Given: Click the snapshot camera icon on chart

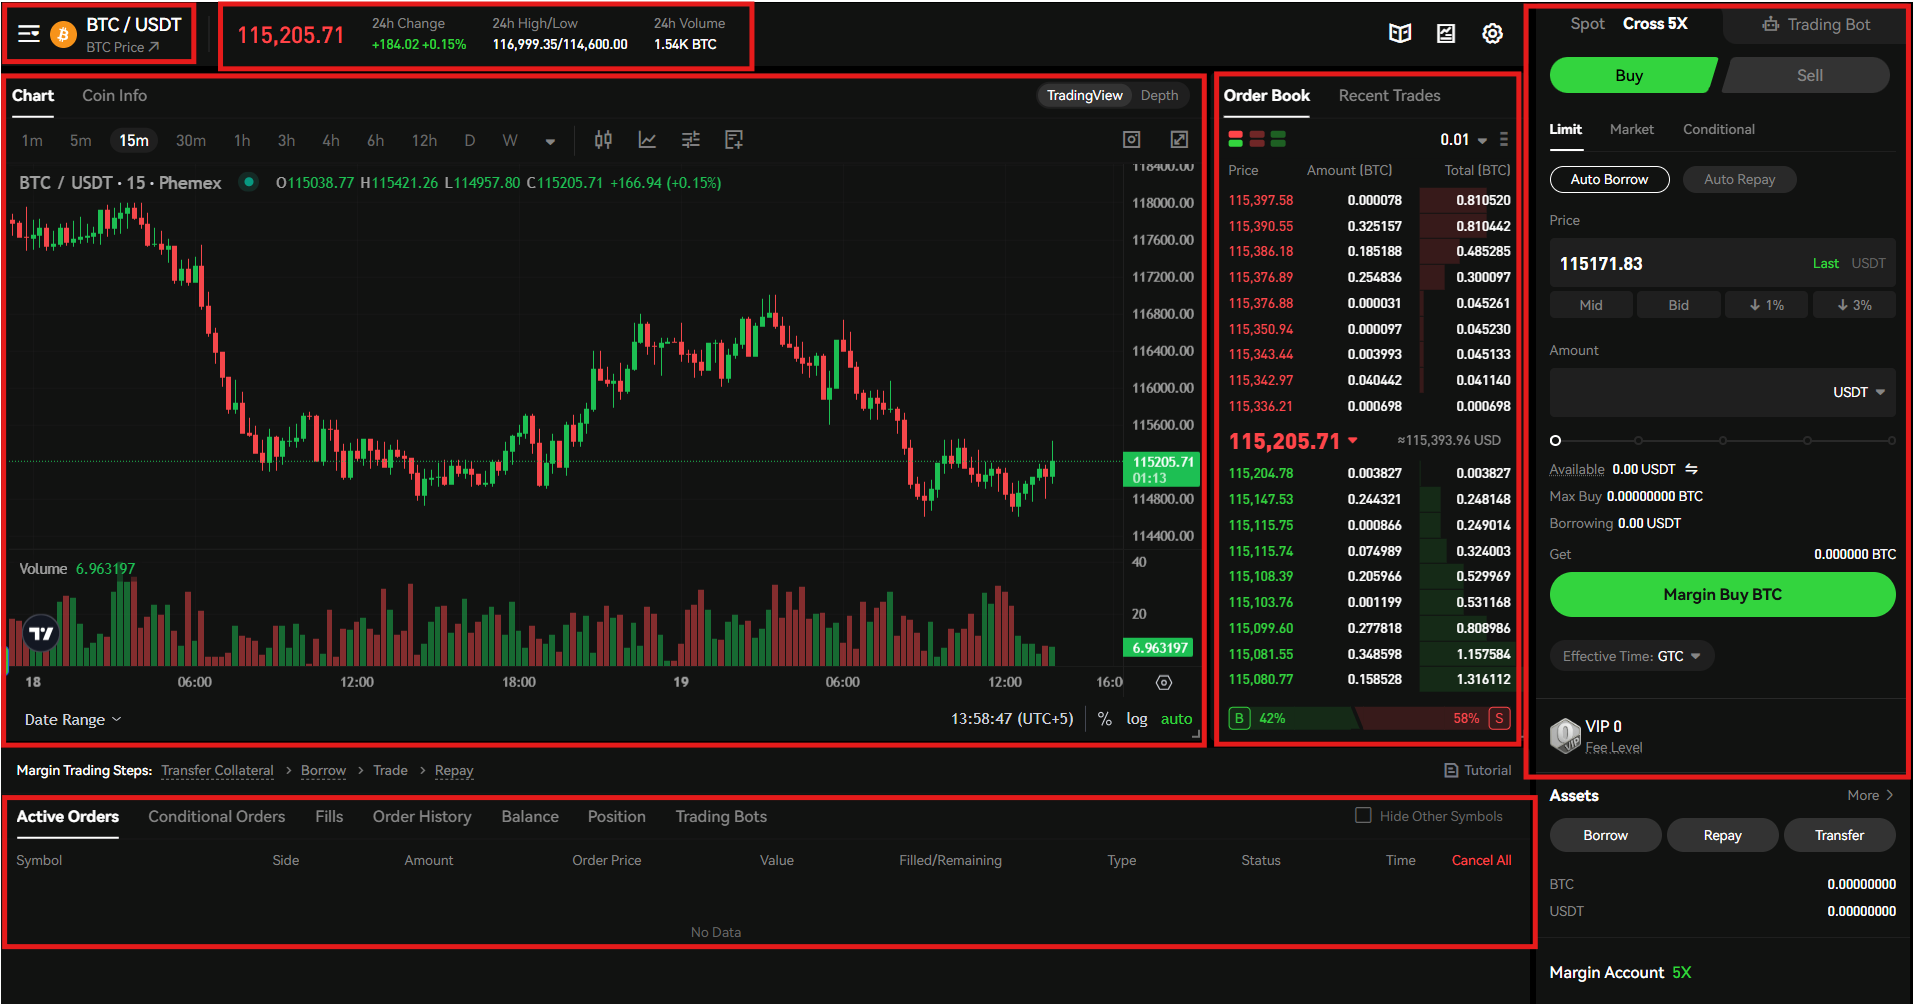Looking at the screenshot, I should [1131, 139].
